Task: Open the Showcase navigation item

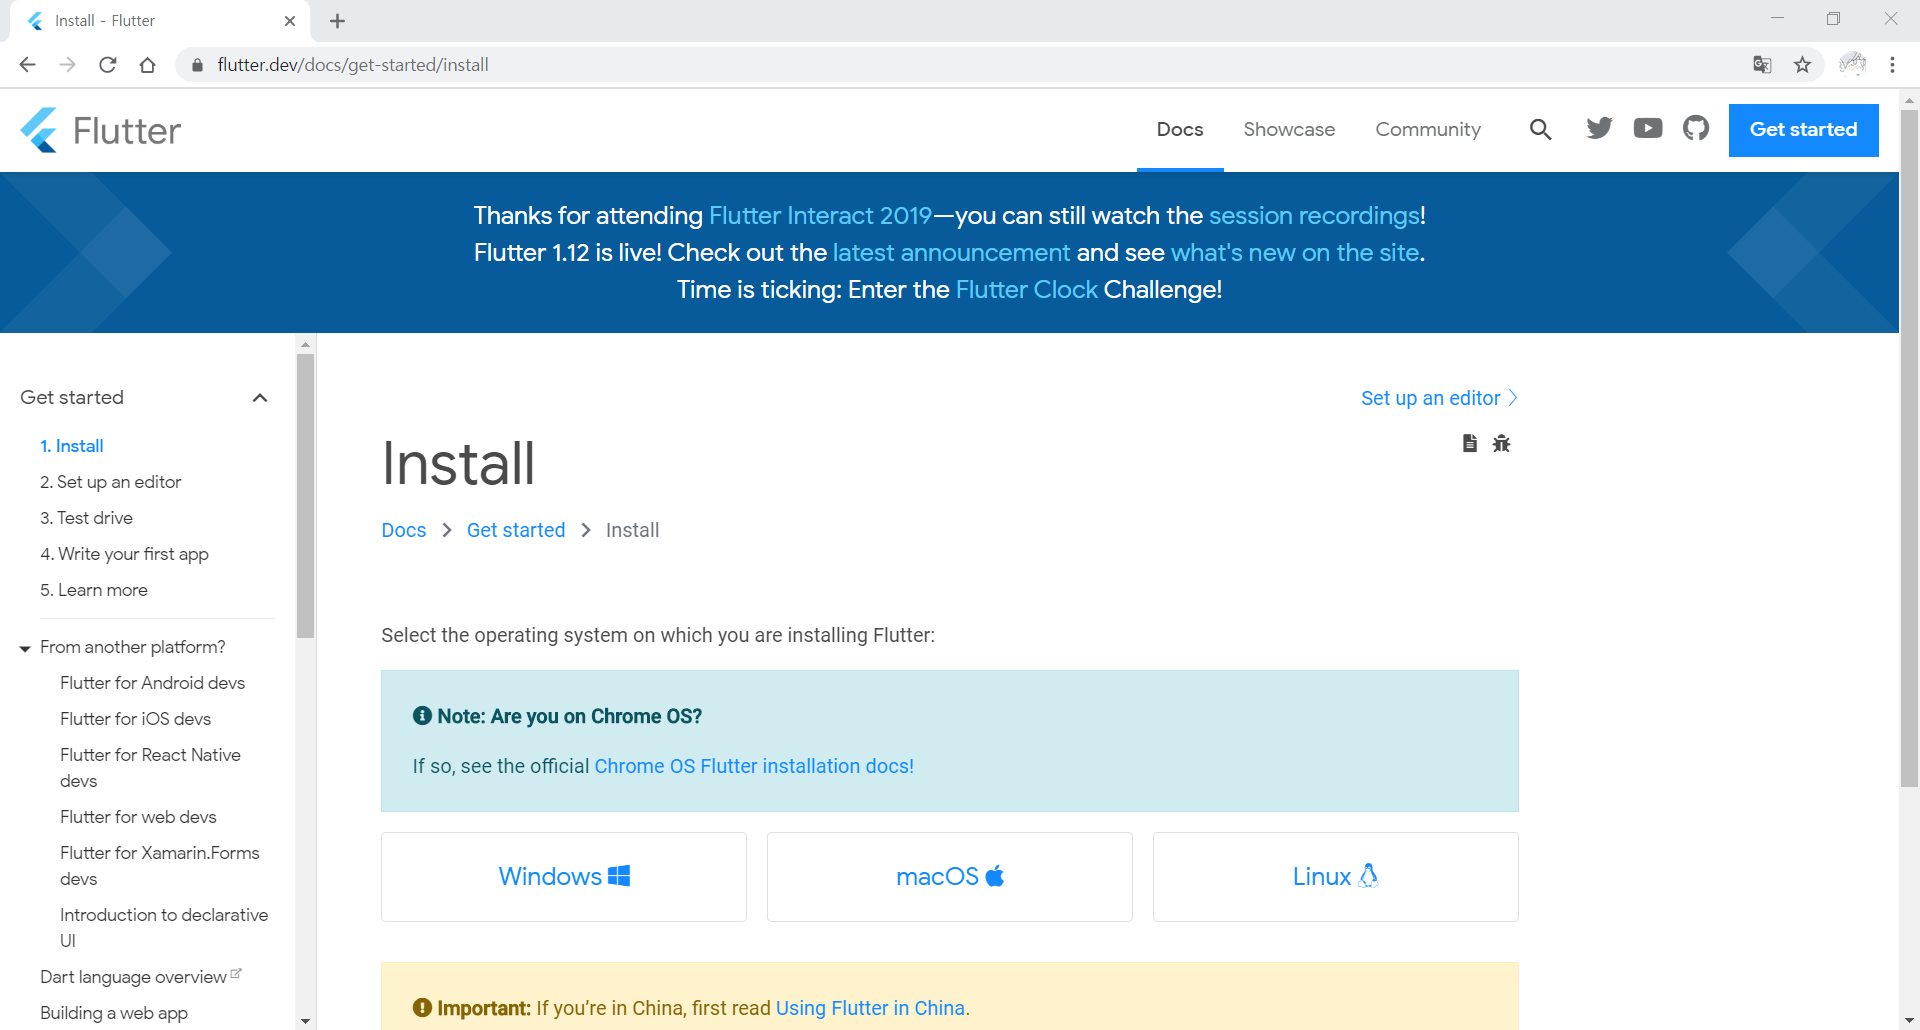Action: coord(1289,129)
